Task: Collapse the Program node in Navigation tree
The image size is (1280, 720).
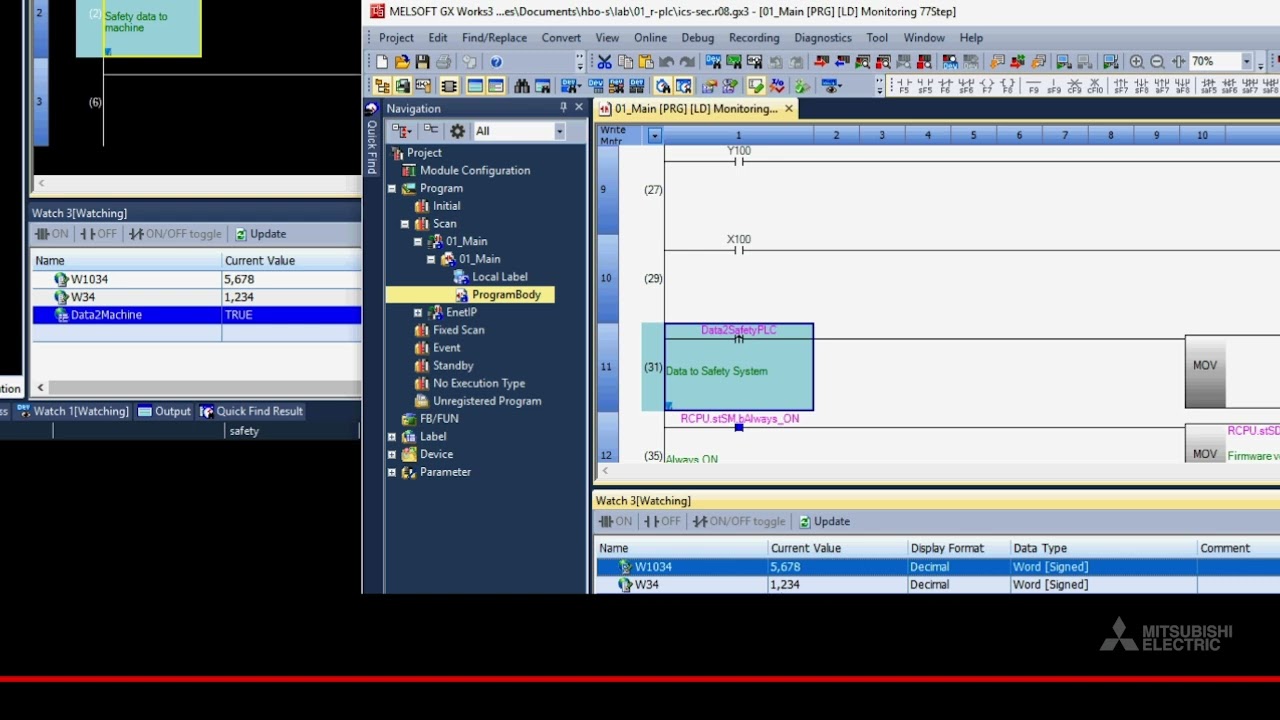Action: [392, 188]
